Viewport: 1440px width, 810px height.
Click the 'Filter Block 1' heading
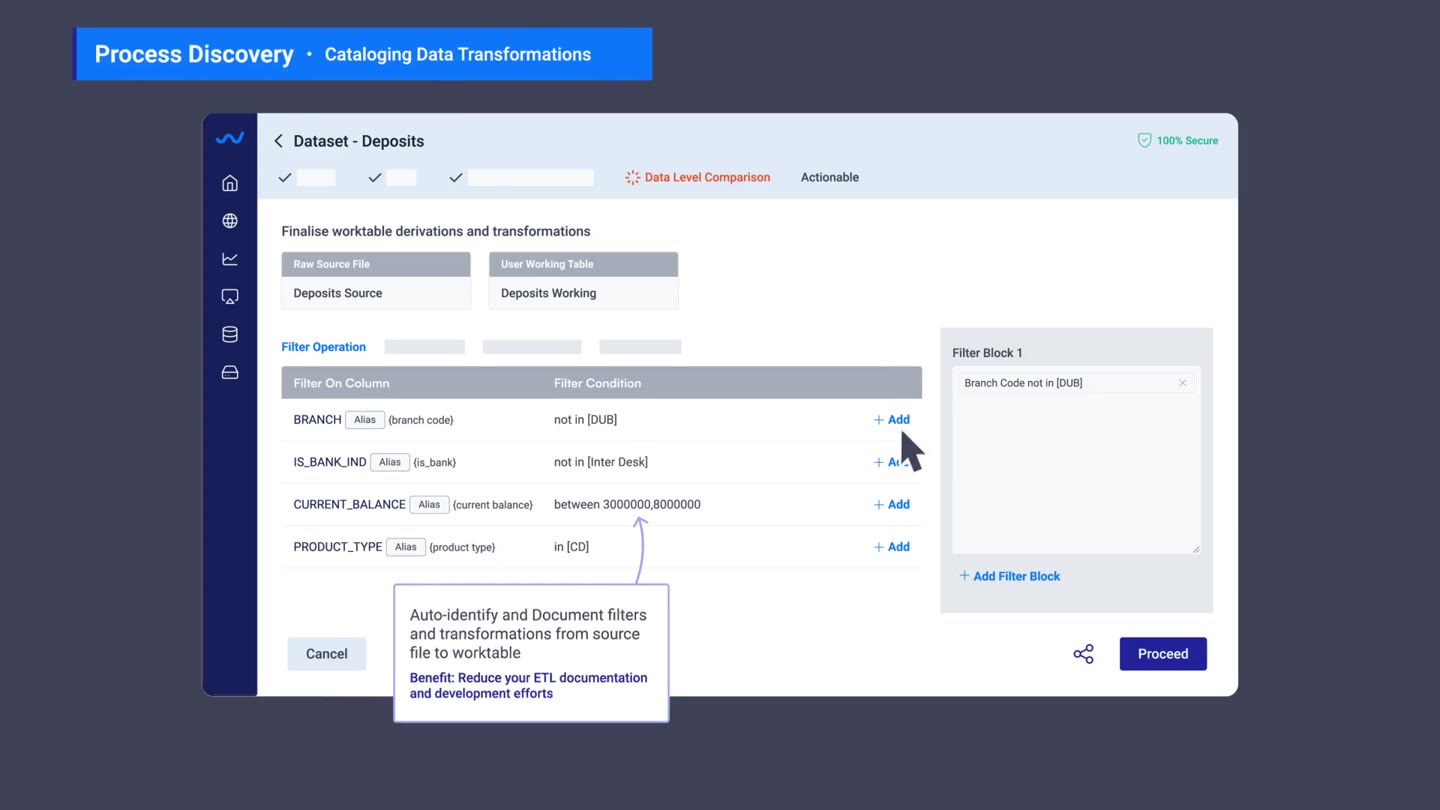pyautogui.click(x=987, y=353)
